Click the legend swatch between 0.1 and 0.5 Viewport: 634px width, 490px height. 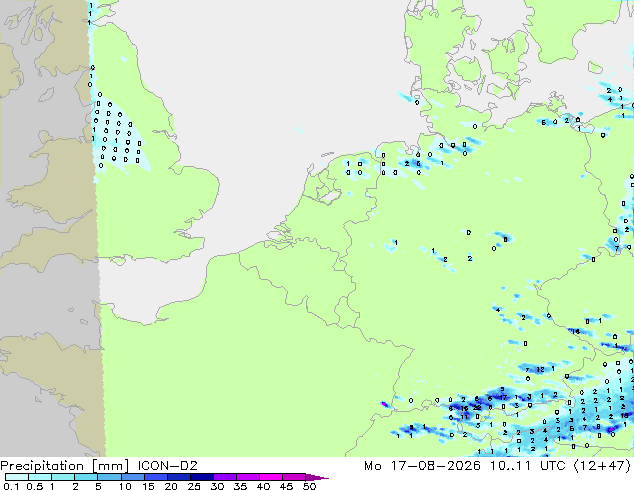17,477
